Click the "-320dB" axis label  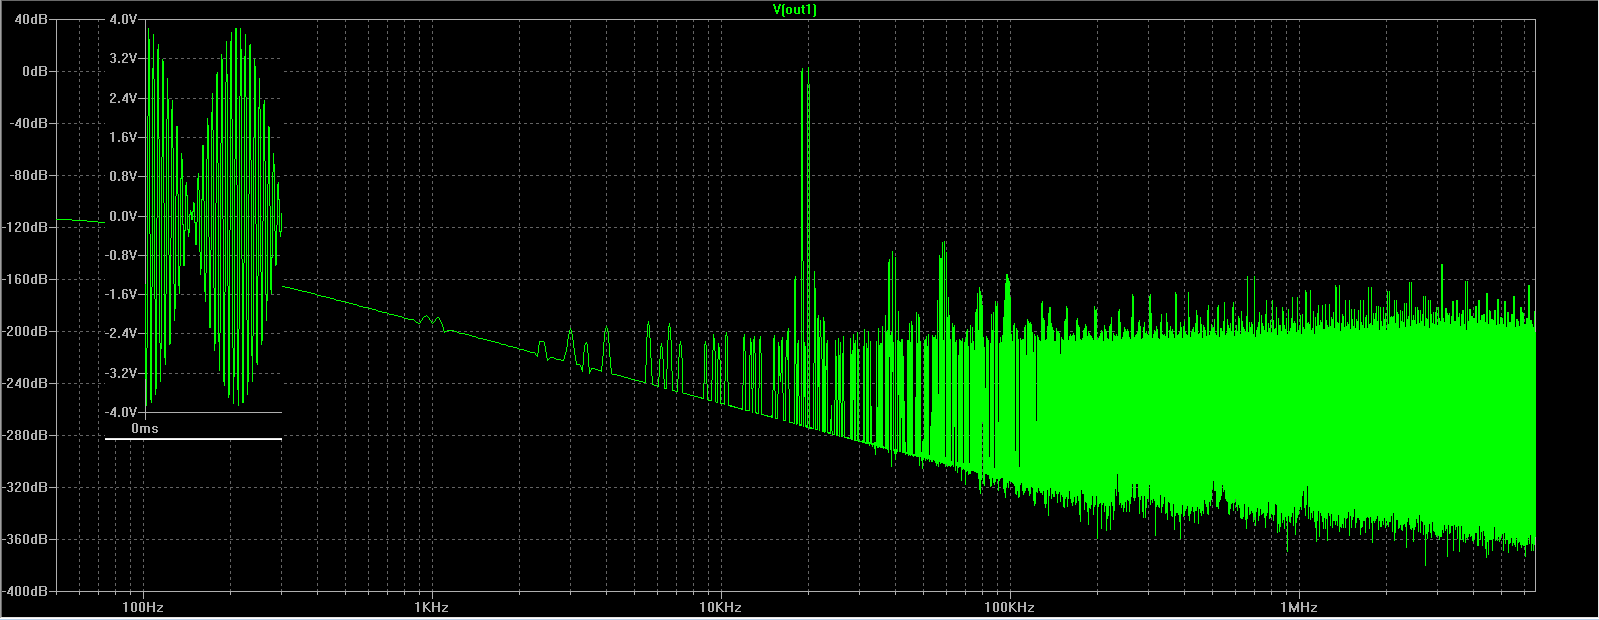point(27,488)
